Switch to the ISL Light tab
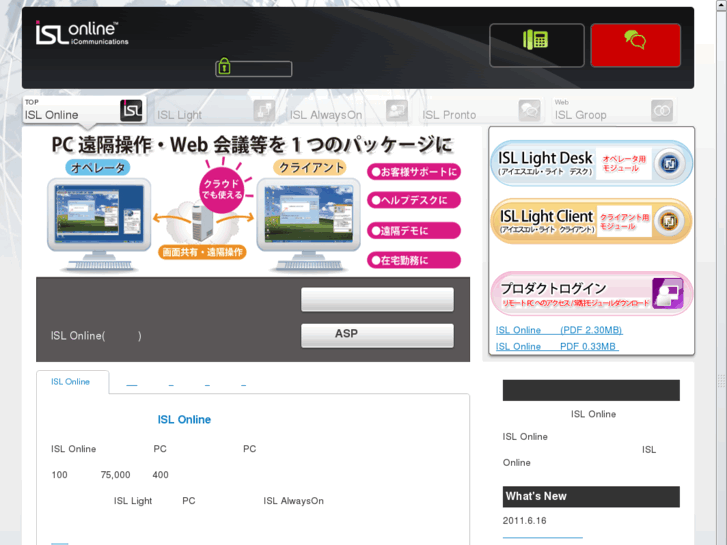 (216, 110)
